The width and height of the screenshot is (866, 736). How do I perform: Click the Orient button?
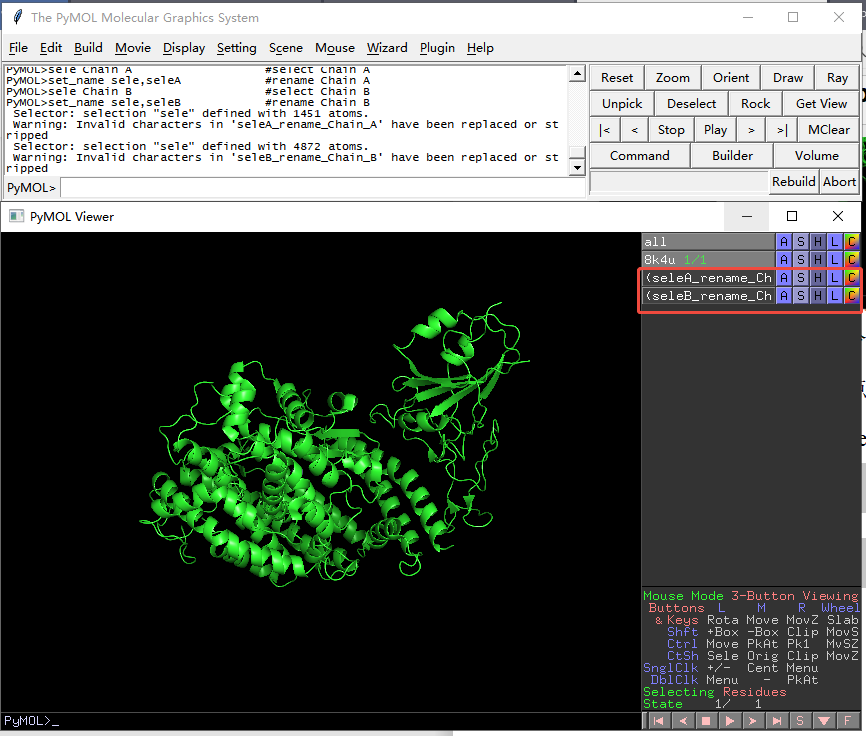pyautogui.click(x=731, y=77)
